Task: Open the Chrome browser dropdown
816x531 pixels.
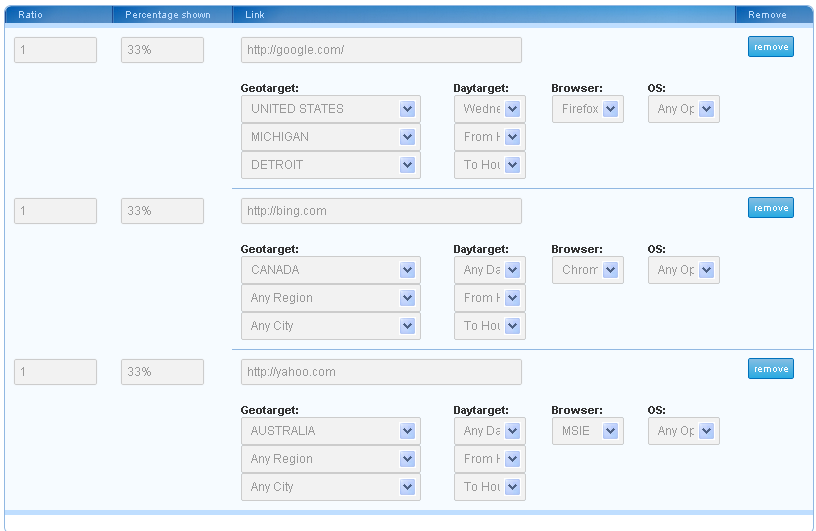Action: 588,270
